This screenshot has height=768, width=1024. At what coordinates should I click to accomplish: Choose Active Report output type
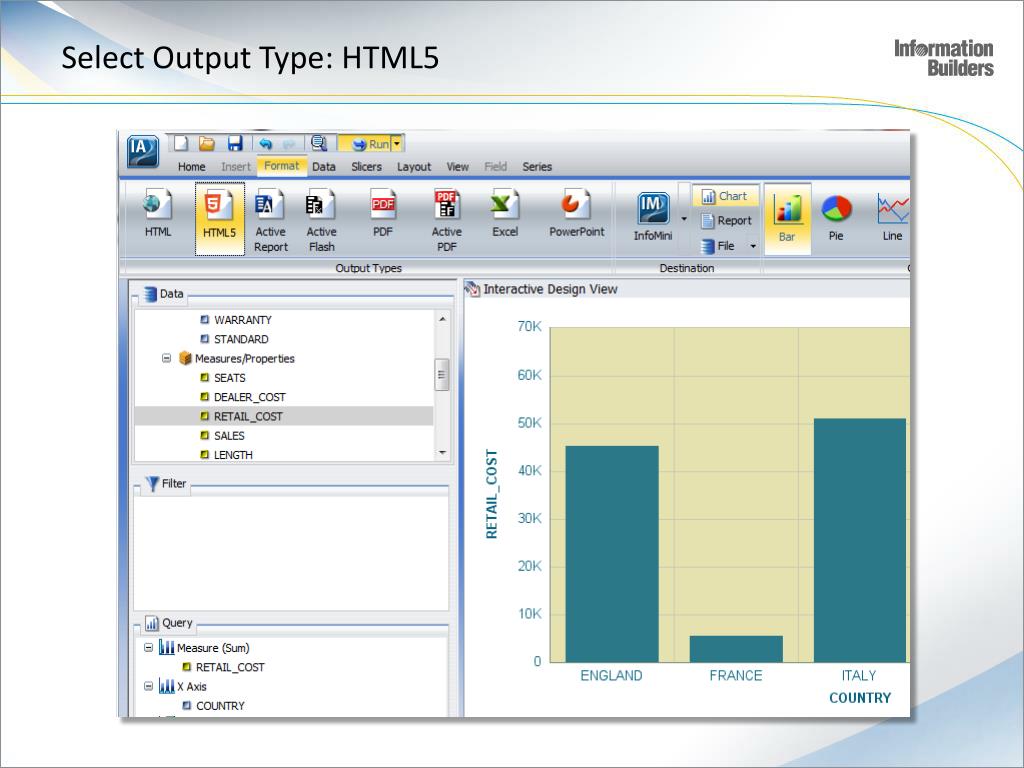pos(270,221)
